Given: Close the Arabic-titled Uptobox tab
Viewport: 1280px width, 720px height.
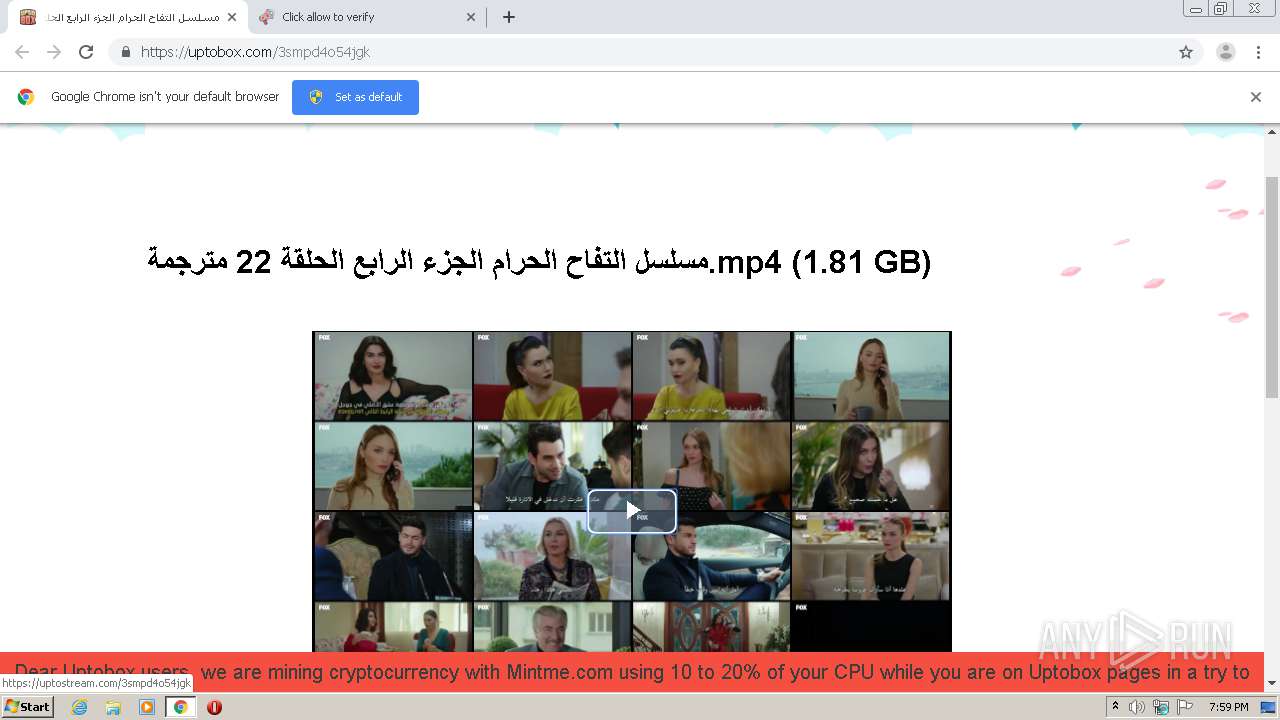Looking at the screenshot, I should click(x=232, y=17).
